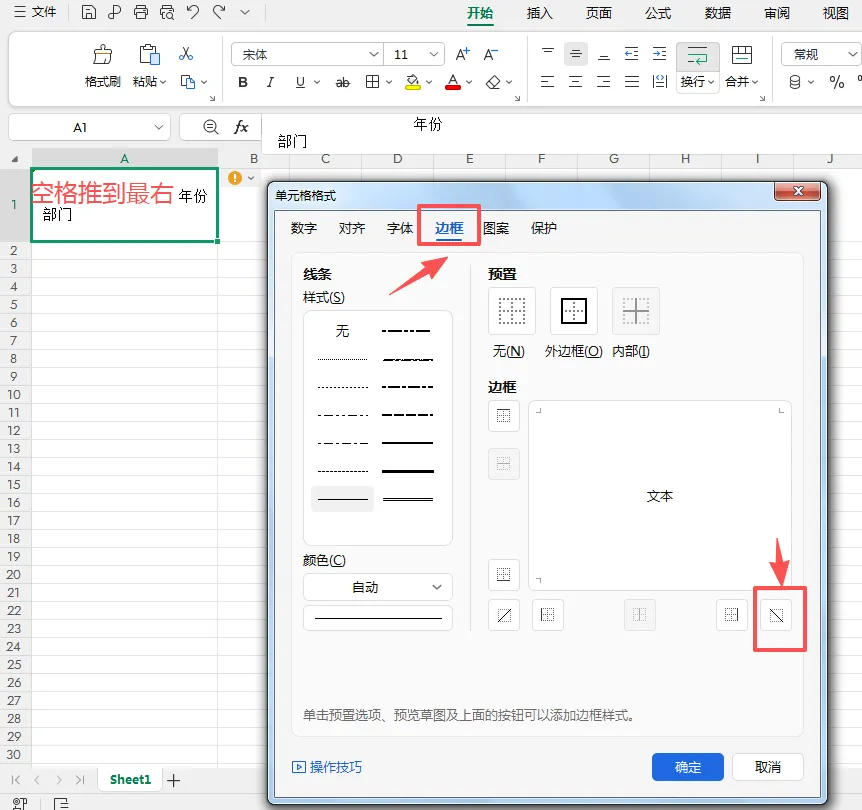862x810 pixels.
Task: Click the cell borders grid icon
Action: pyautogui.click(x=372, y=82)
